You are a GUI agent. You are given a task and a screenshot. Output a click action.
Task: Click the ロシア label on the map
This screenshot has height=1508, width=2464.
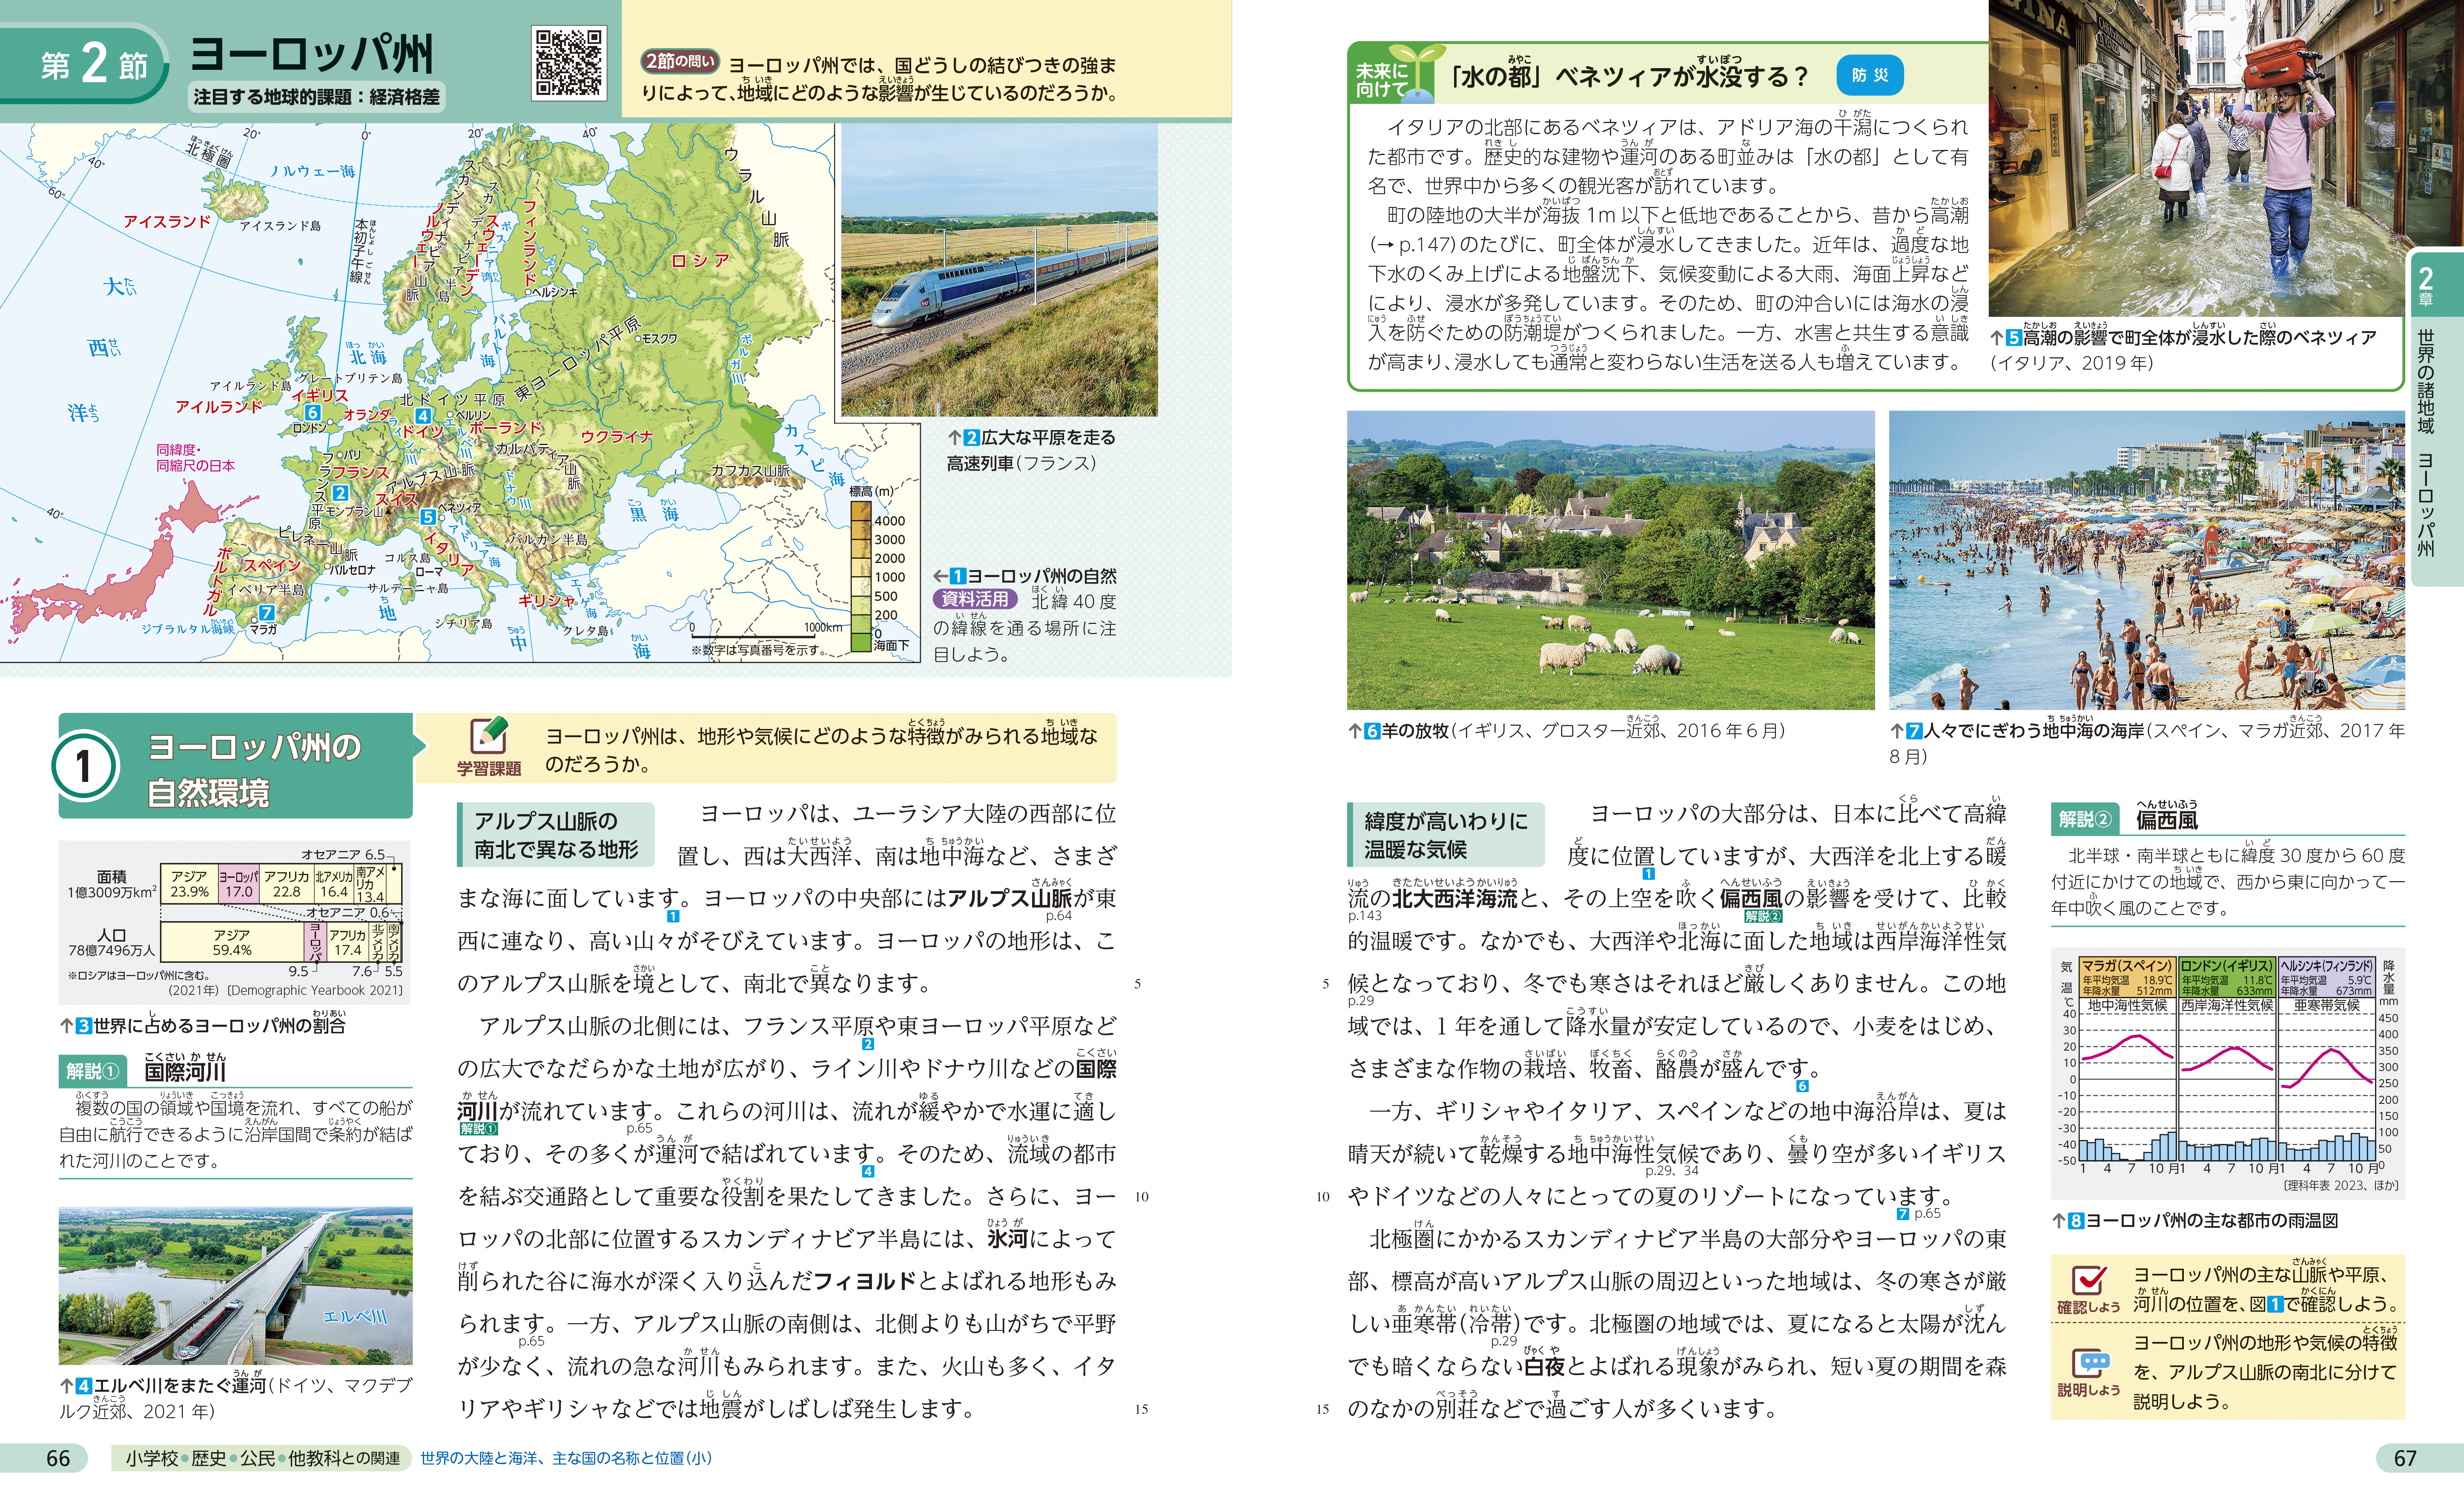tap(700, 261)
